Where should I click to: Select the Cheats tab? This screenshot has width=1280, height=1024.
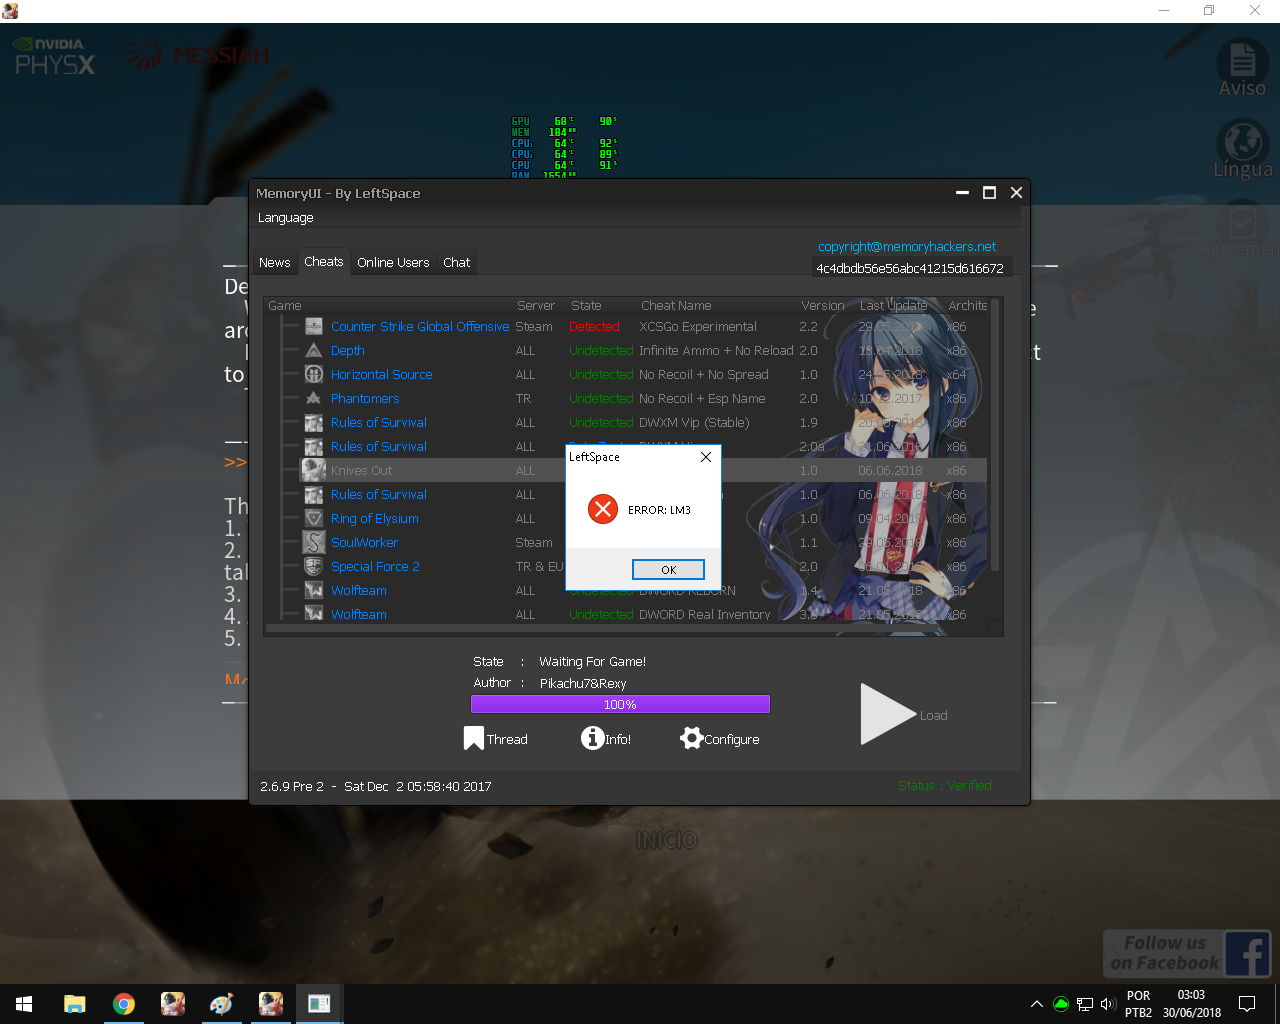click(x=324, y=262)
